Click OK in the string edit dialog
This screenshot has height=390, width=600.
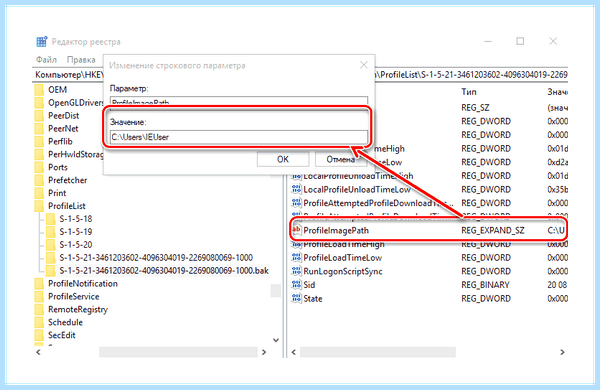pos(283,159)
